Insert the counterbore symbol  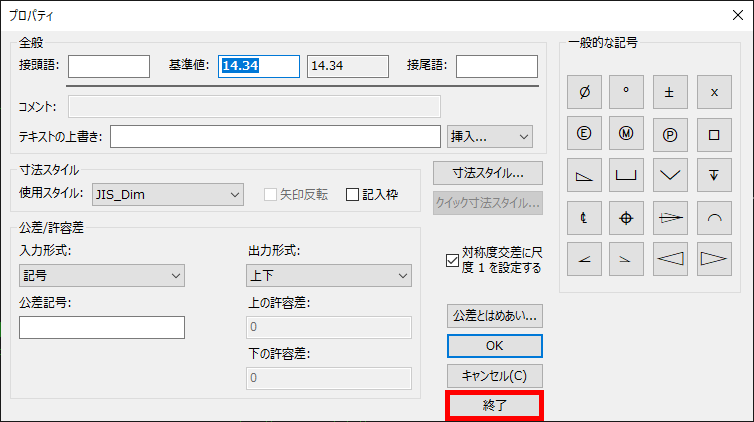coord(627,175)
